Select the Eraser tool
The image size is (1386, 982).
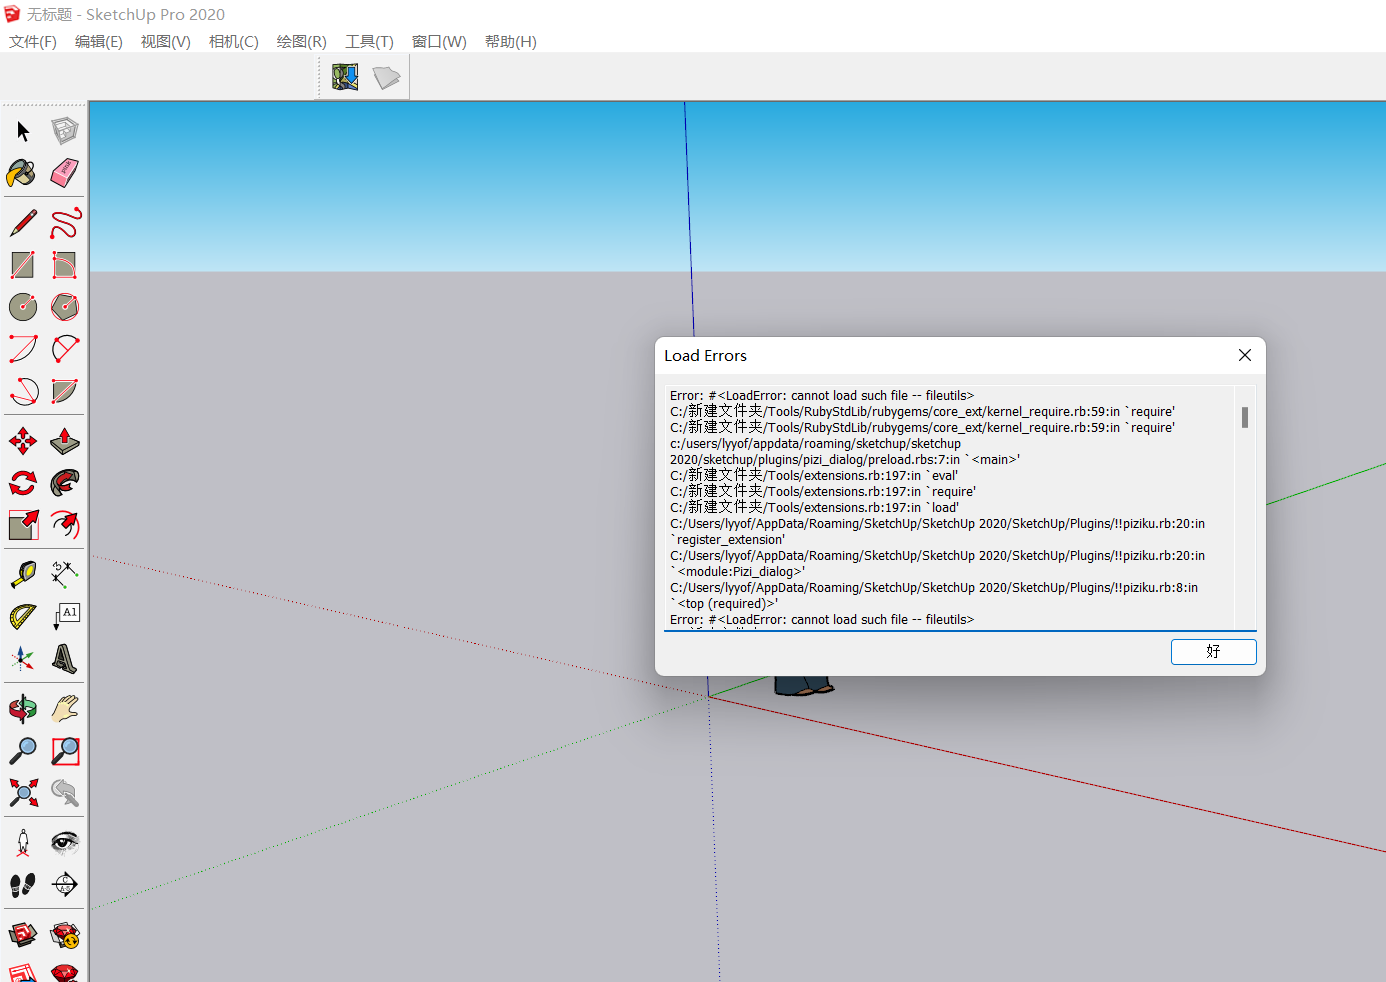64,173
